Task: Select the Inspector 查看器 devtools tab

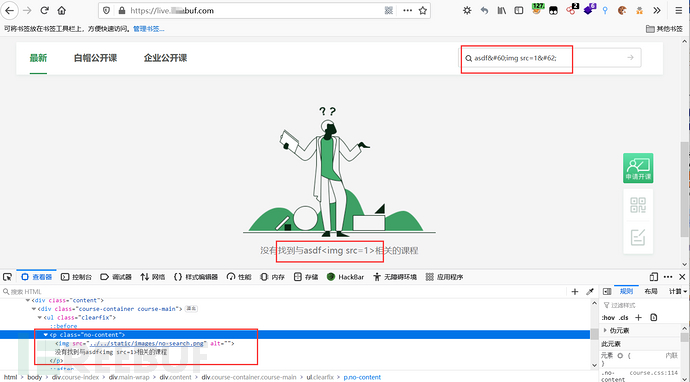Action: [37, 277]
